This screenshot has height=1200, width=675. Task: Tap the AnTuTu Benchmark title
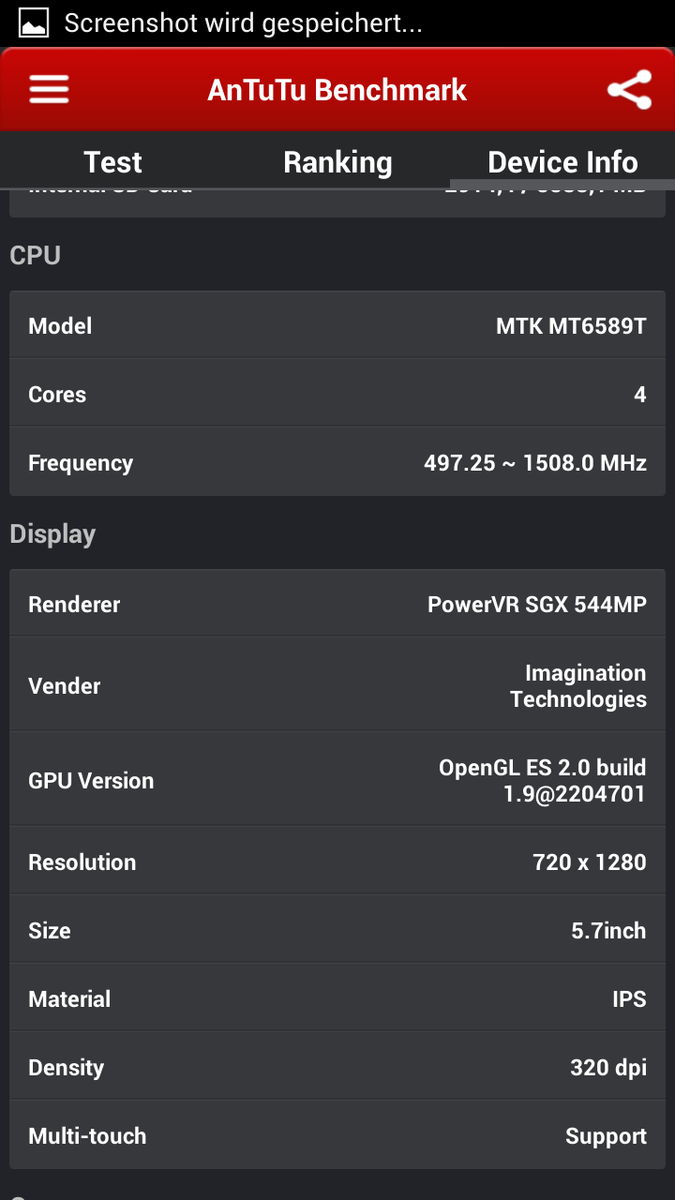pyautogui.click(x=337, y=90)
